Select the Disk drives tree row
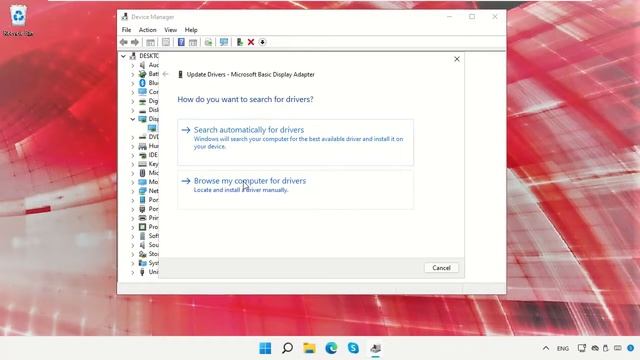Screen dimensions: 640x360 (149, 110)
